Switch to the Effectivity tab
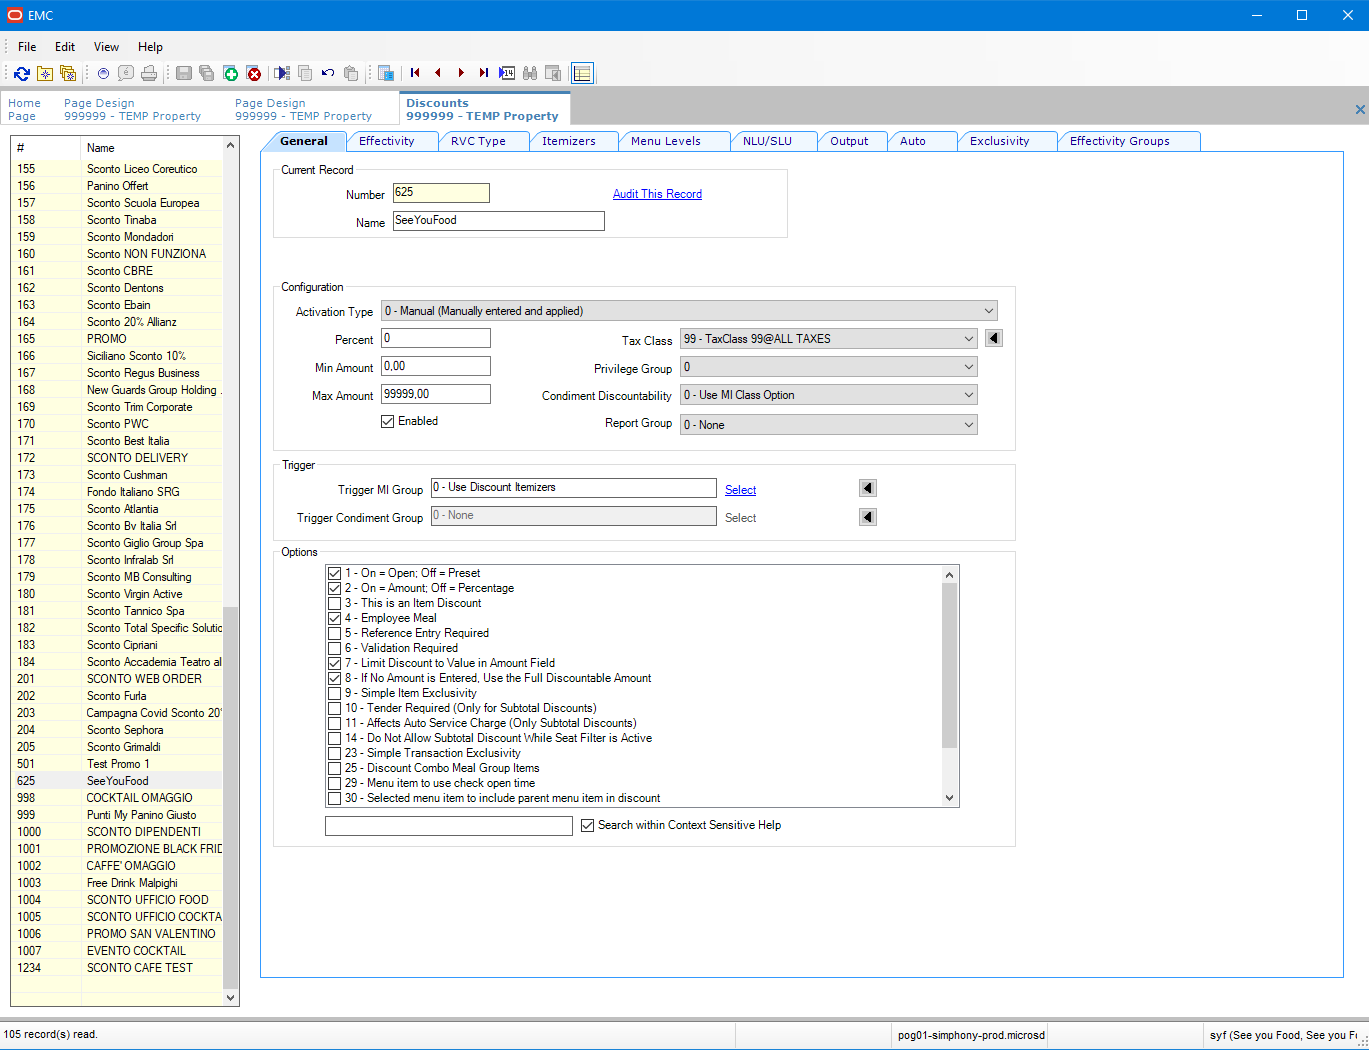This screenshot has width=1369, height=1050. pyautogui.click(x=387, y=141)
